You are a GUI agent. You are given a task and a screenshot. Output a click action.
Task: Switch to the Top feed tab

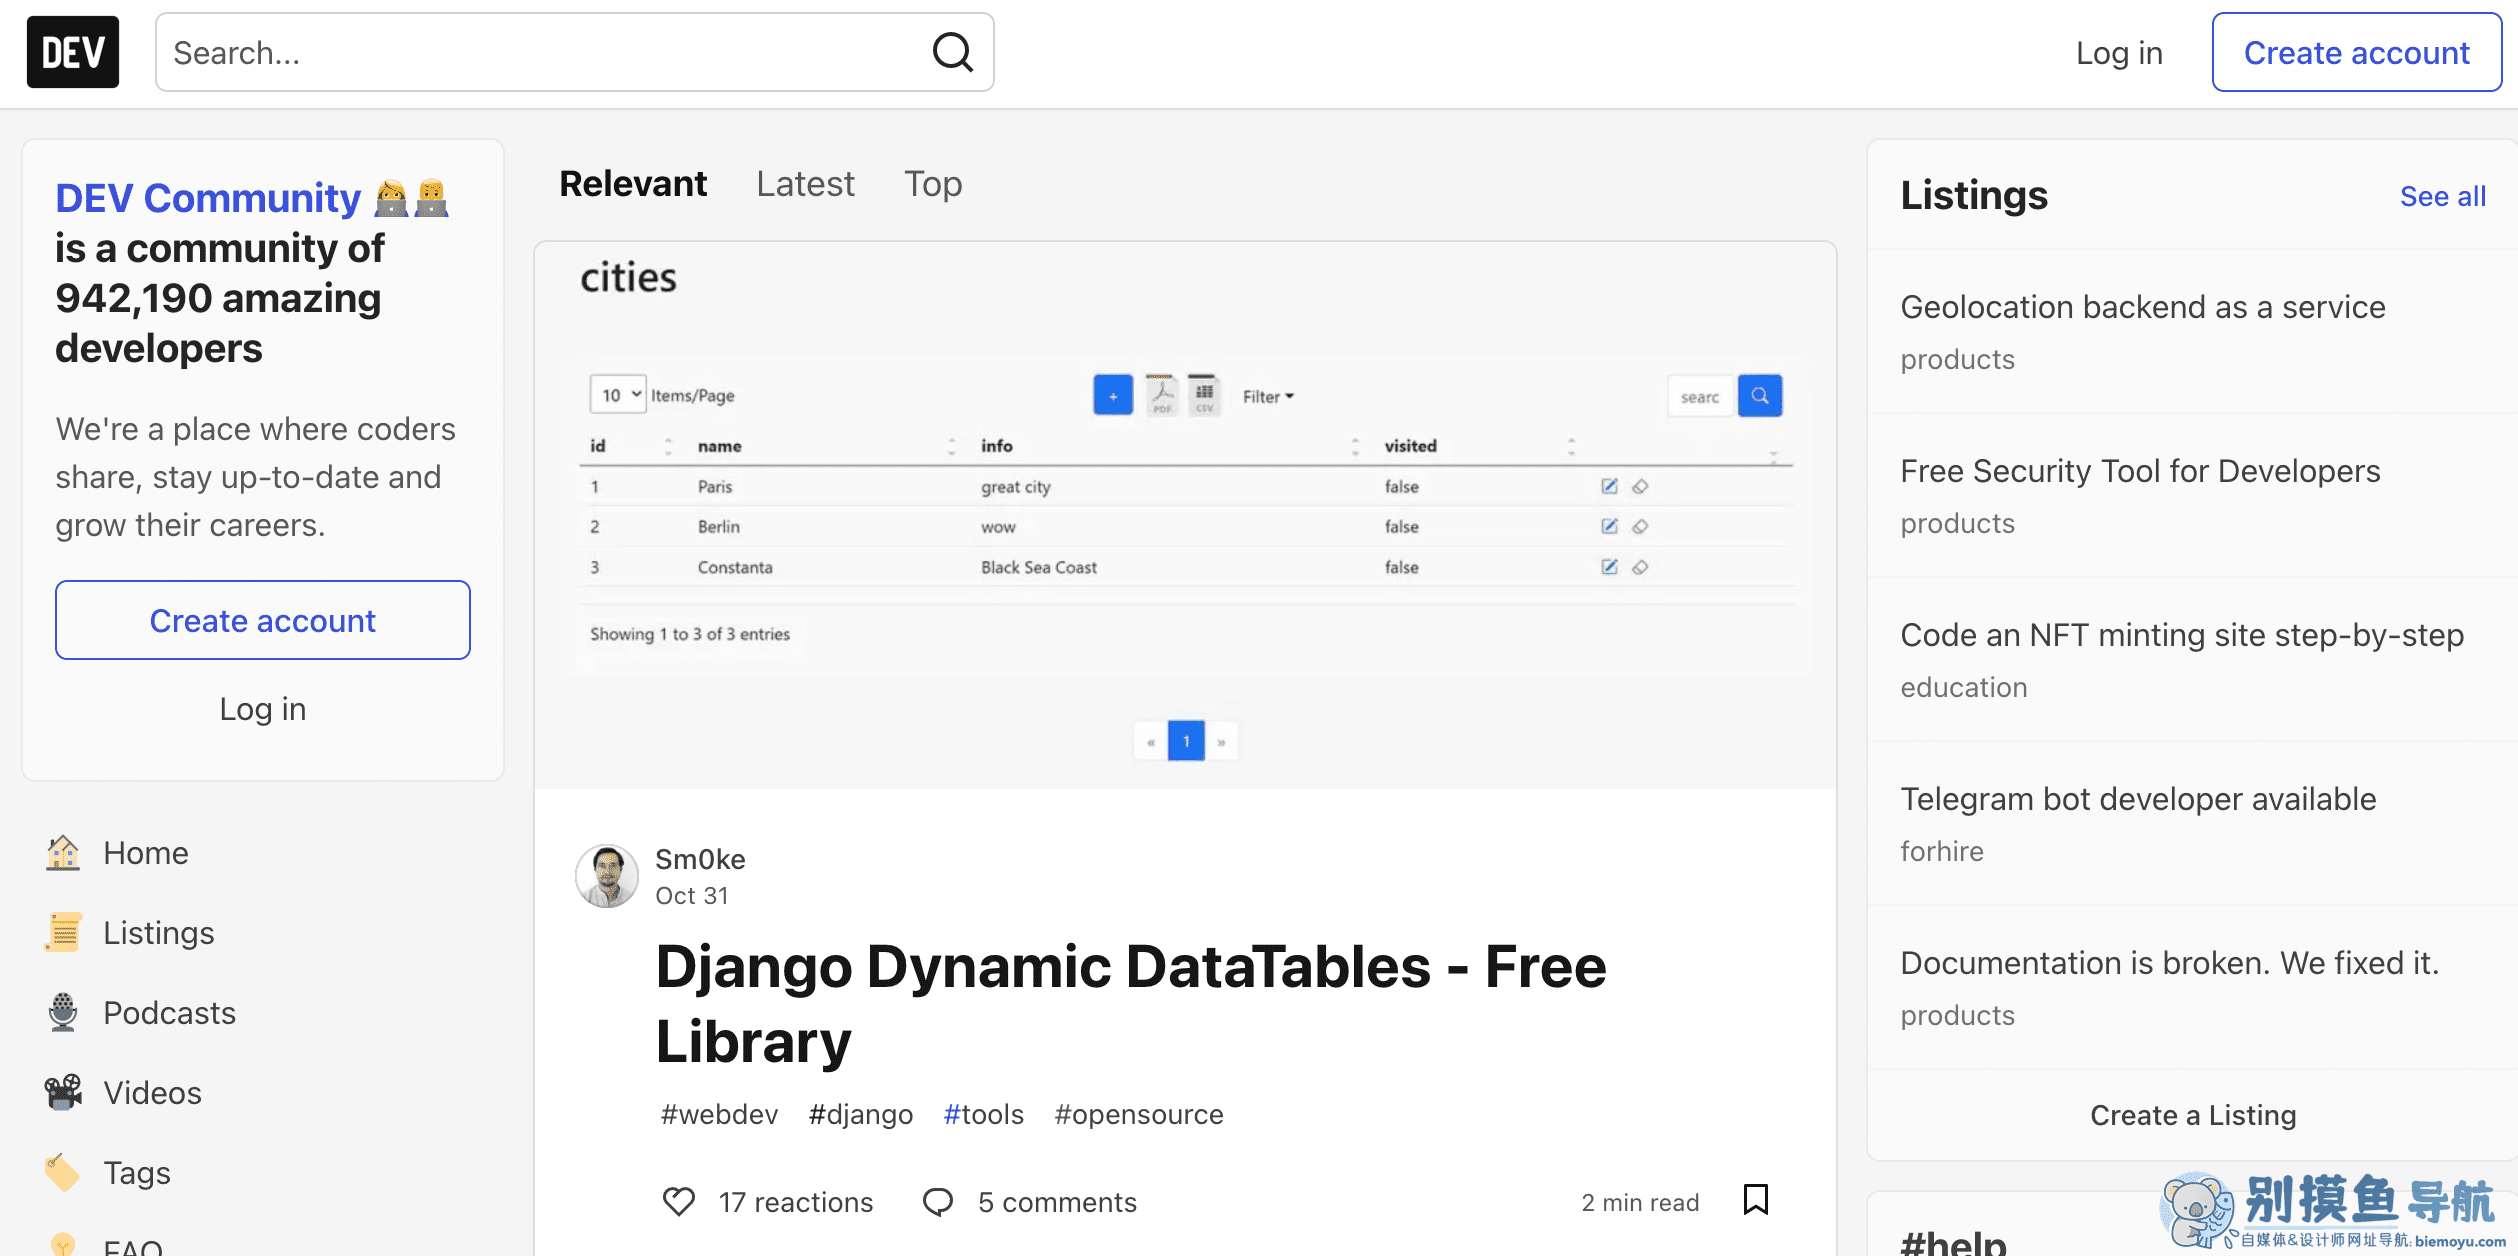coord(933,184)
